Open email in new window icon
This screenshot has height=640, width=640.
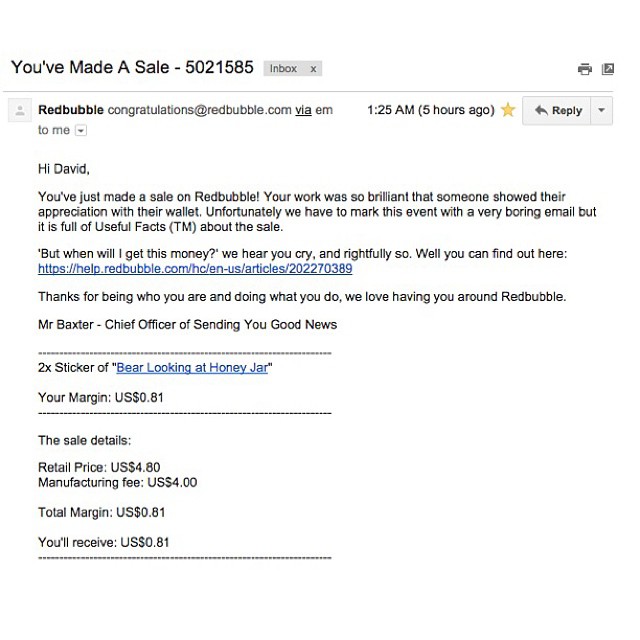tap(608, 69)
